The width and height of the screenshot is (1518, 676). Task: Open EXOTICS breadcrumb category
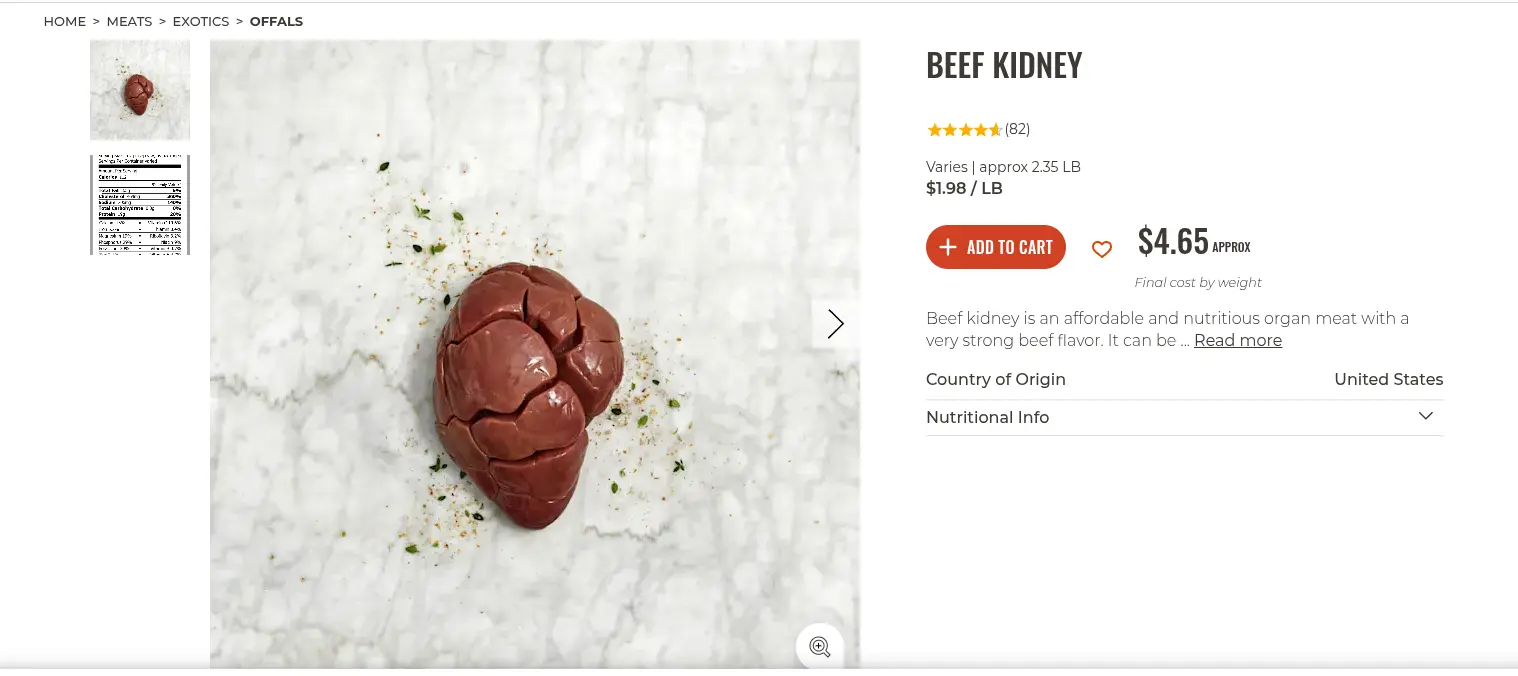(201, 21)
